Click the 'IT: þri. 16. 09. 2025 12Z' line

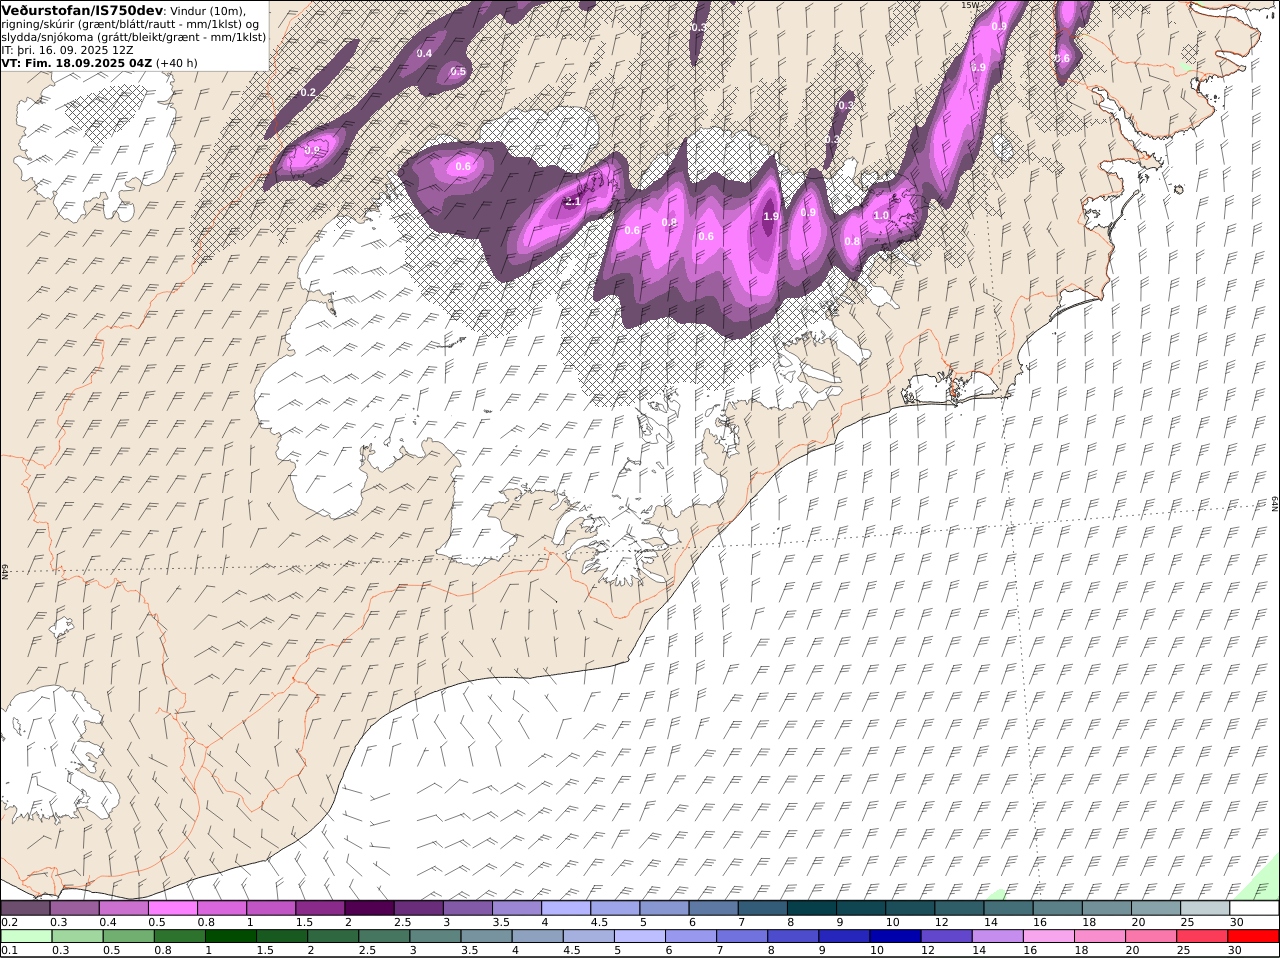click(68, 50)
